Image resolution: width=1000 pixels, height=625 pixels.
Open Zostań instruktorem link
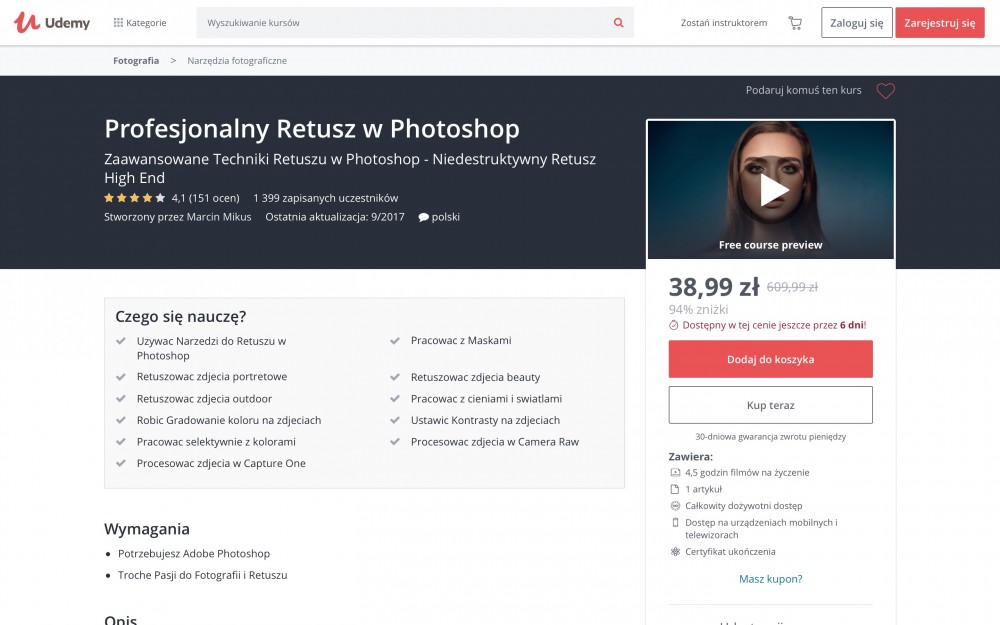(724, 22)
